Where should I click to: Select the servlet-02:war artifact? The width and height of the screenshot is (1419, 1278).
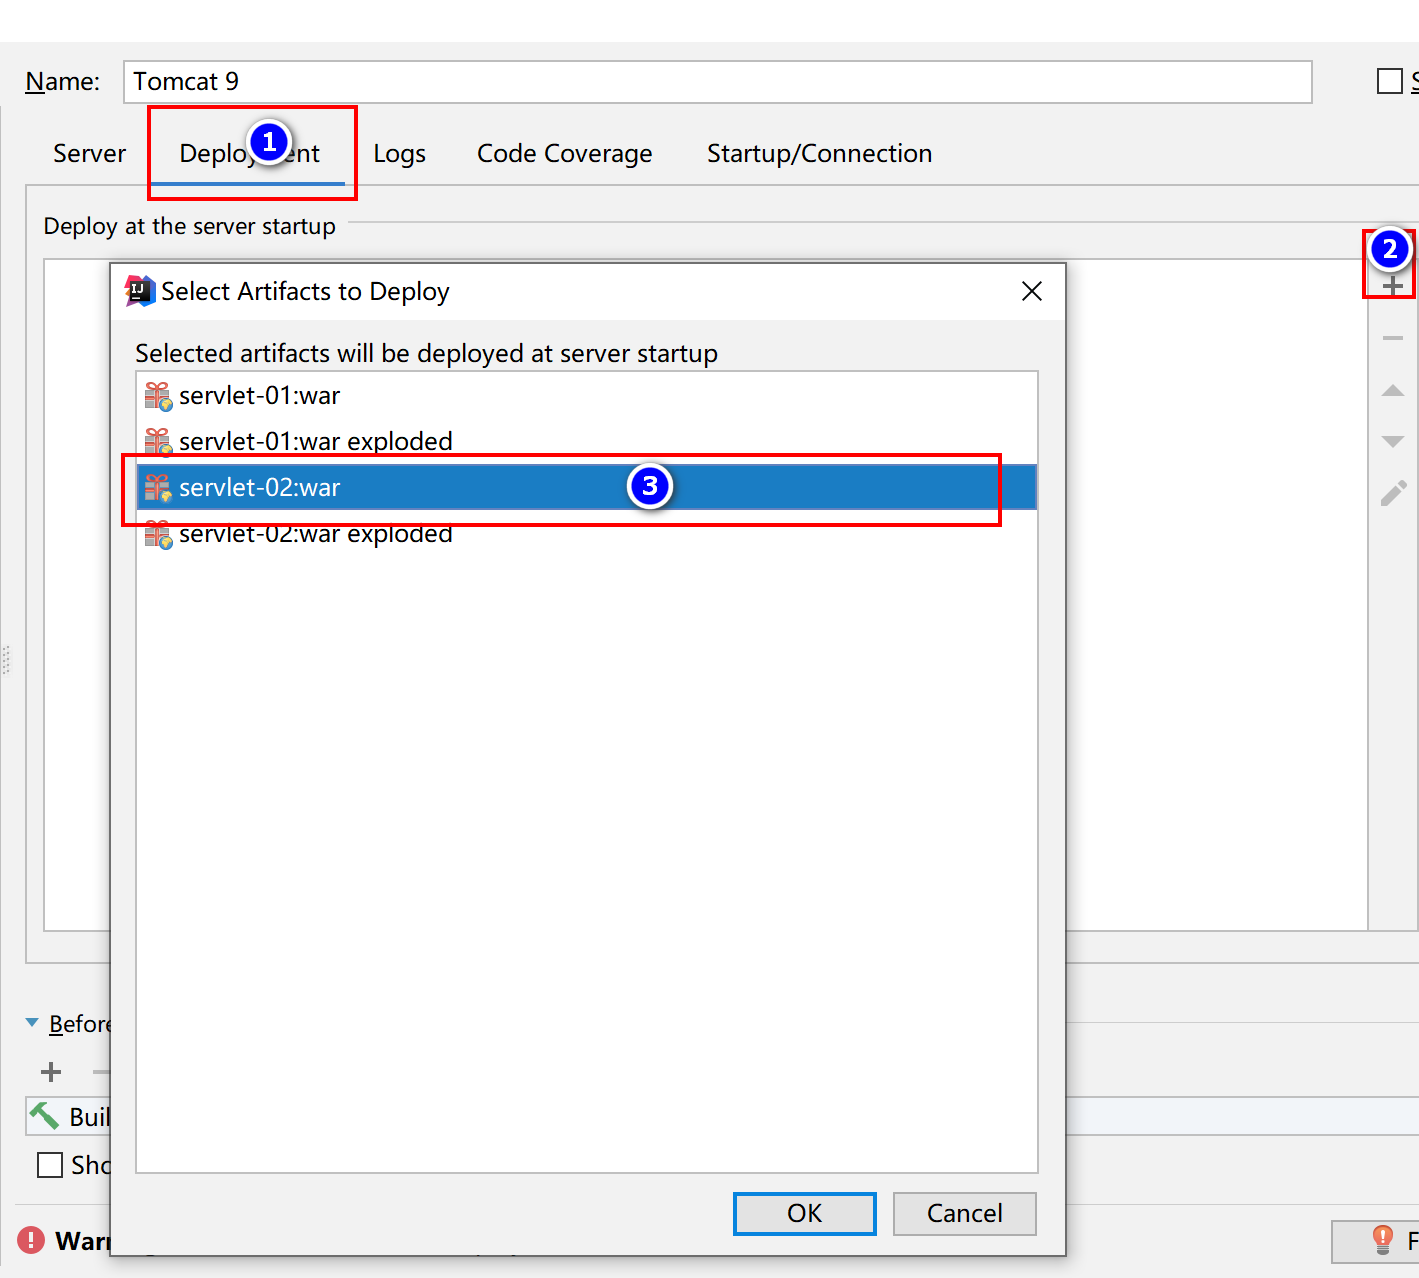[587, 487]
